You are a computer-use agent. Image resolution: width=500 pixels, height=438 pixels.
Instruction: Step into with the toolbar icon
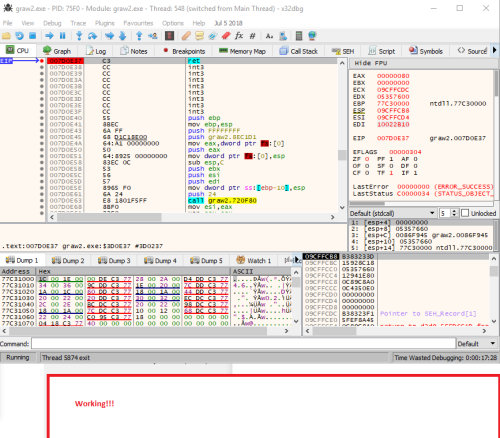tap(79, 36)
